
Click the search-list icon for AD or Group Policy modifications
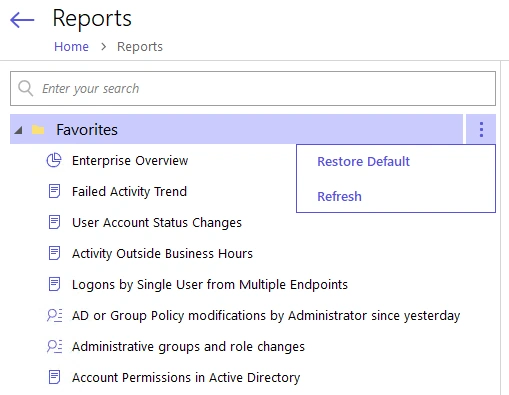(x=54, y=315)
